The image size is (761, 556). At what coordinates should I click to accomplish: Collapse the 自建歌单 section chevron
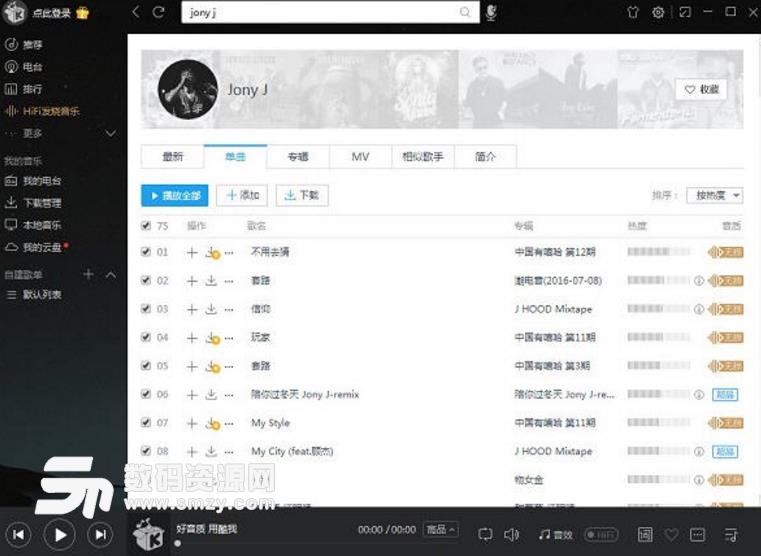click(111, 275)
